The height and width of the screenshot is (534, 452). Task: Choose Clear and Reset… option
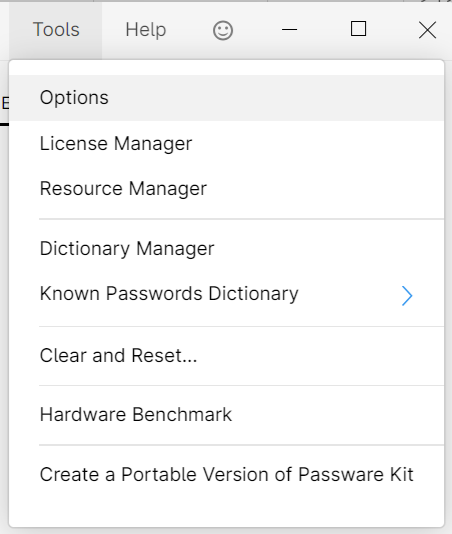(x=227, y=356)
